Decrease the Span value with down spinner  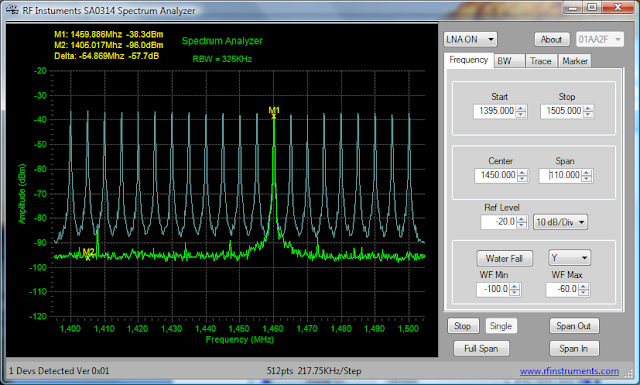(587, 178)
